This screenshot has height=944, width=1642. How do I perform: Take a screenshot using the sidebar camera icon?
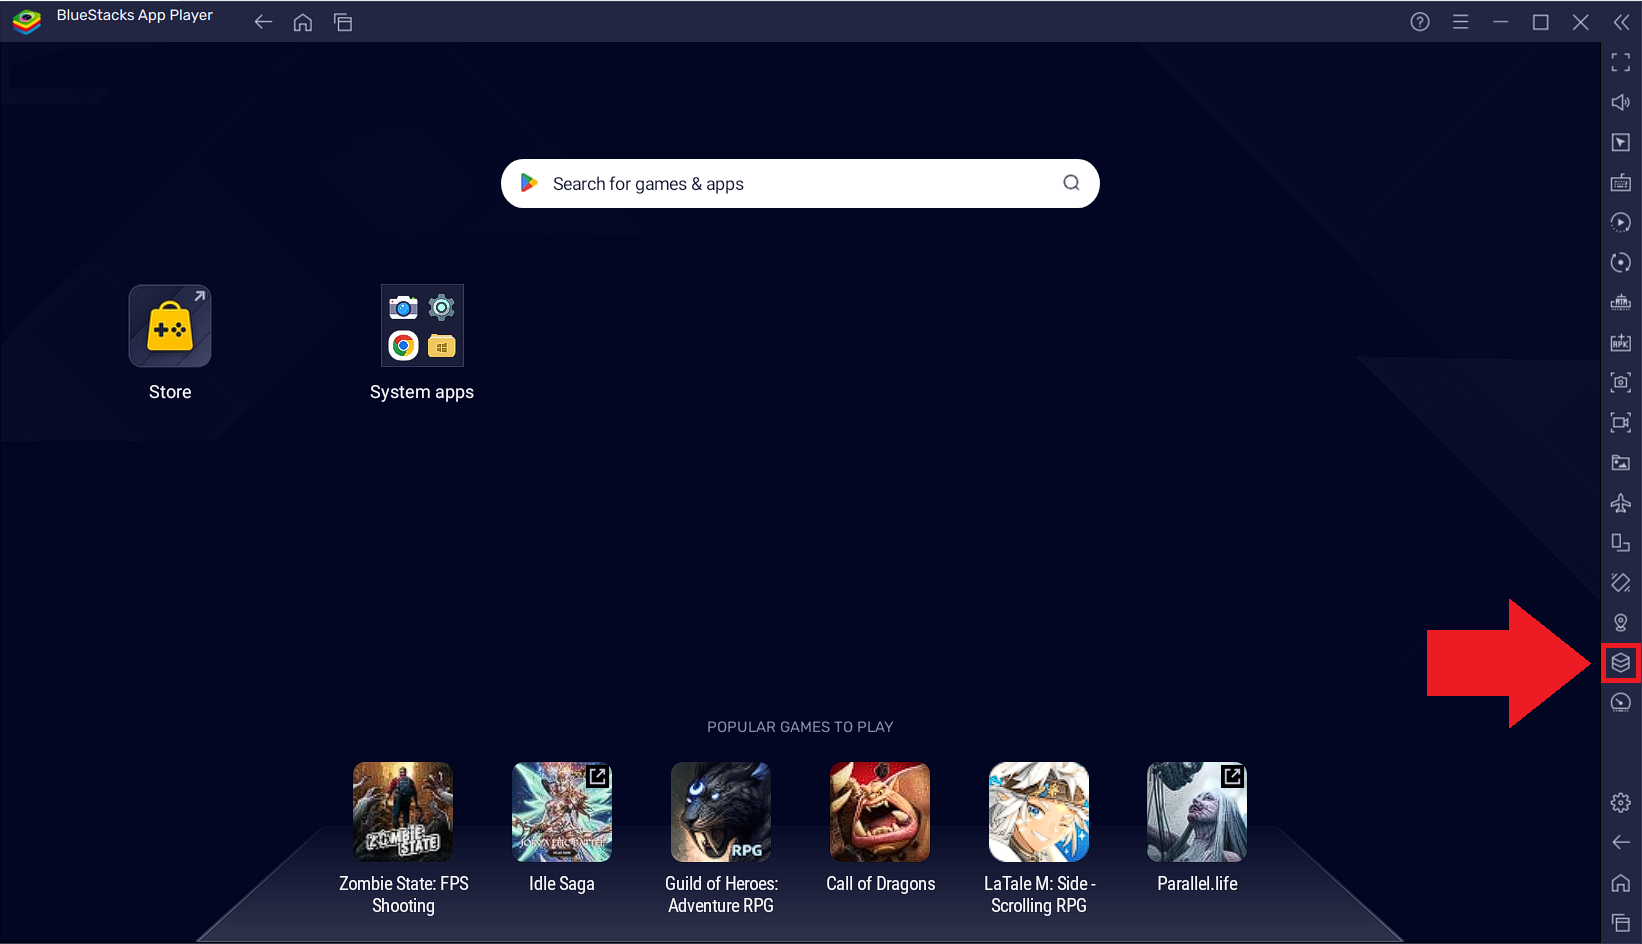[1621, 382]
